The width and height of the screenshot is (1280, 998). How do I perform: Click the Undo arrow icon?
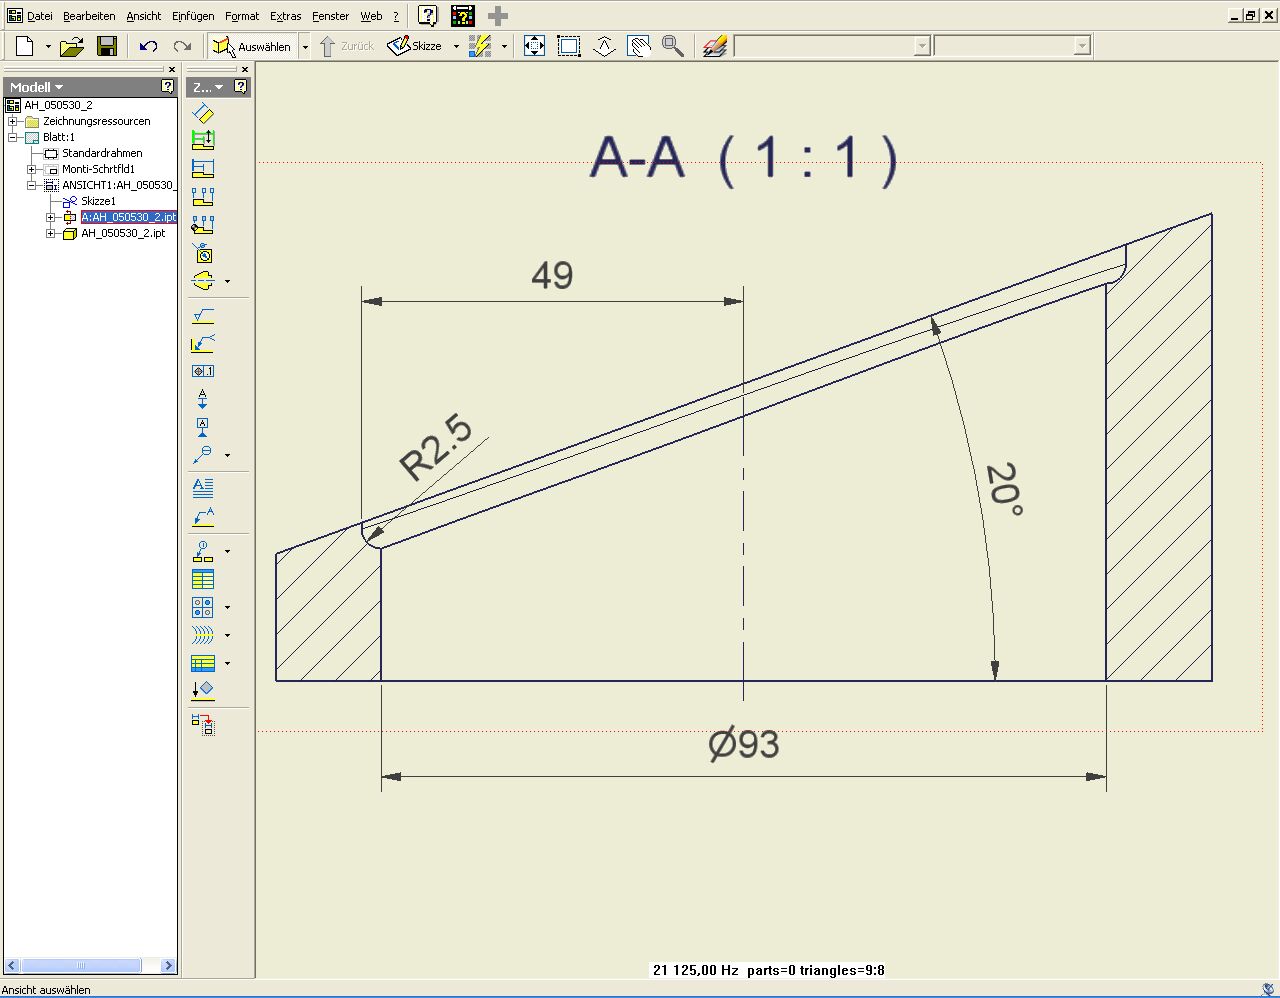coord(148,46)
